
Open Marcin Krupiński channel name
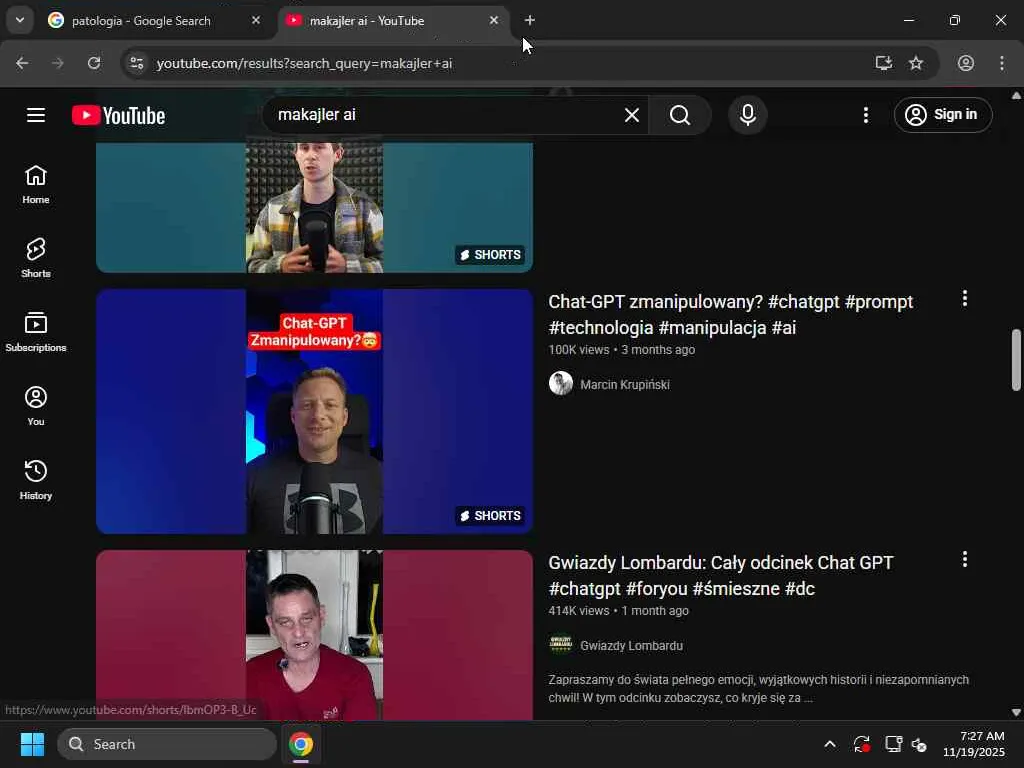pyautogui.click(x=624, y=385)
